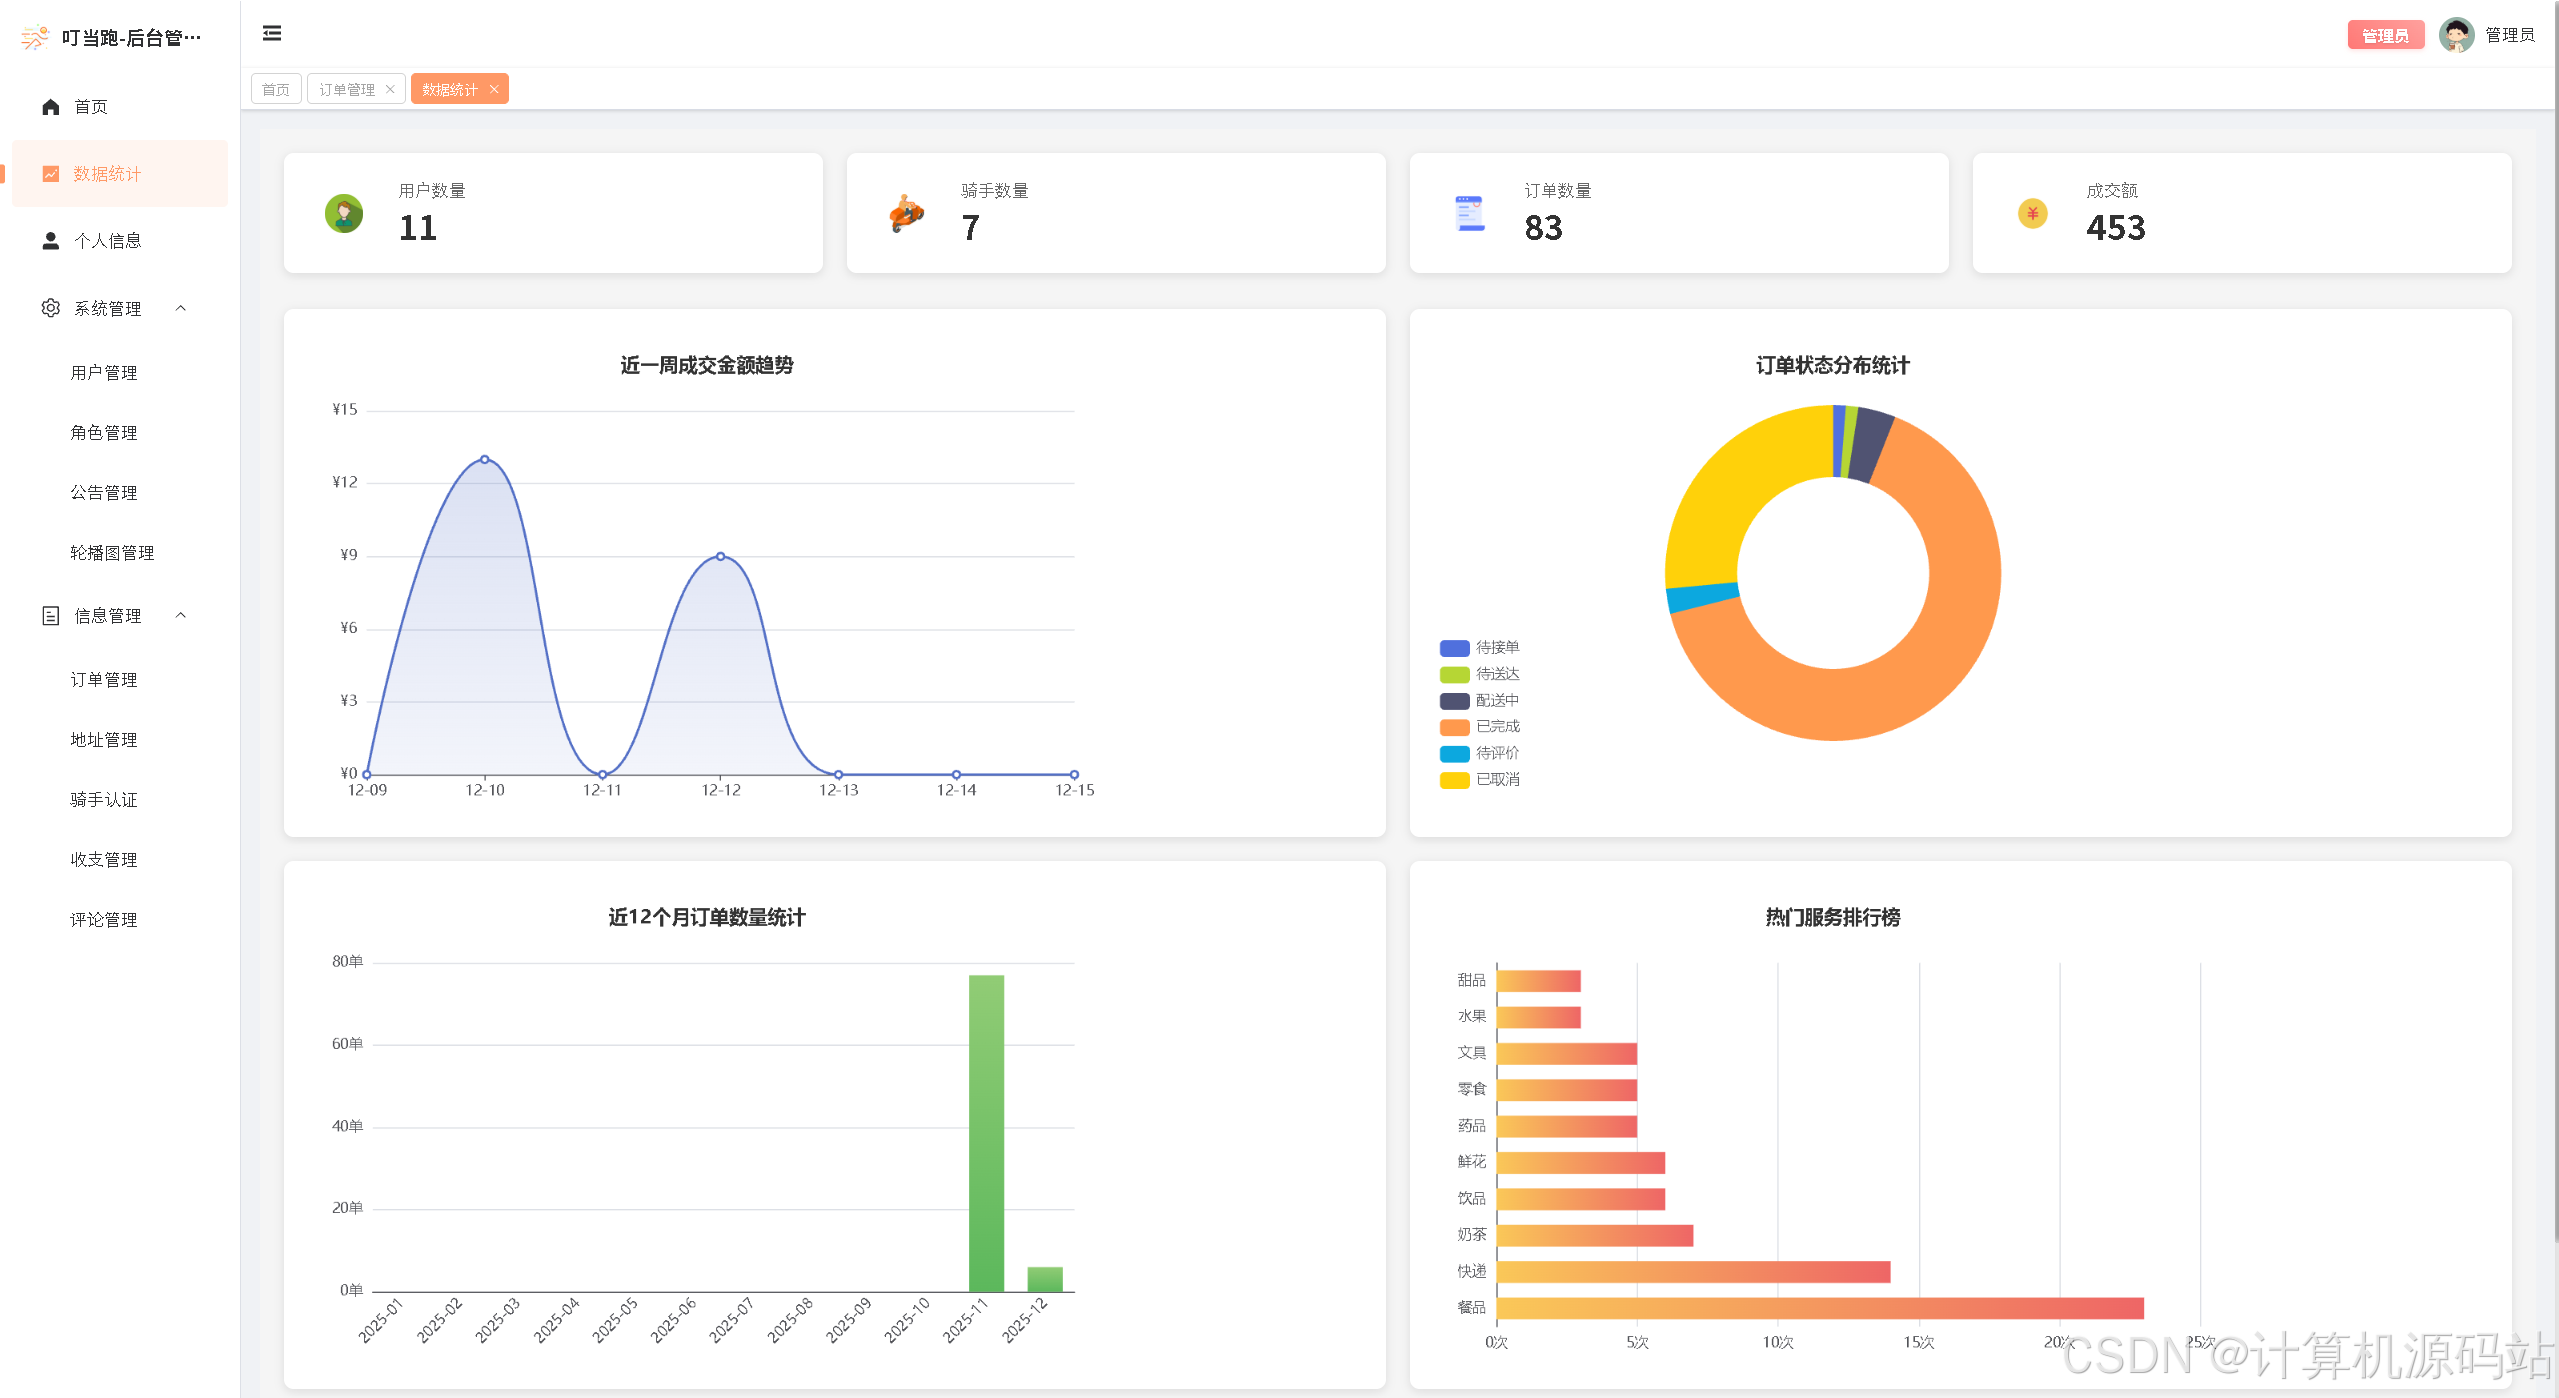
Task: Click the rider icon on 骑手数量 card
Action: [905, 212]
